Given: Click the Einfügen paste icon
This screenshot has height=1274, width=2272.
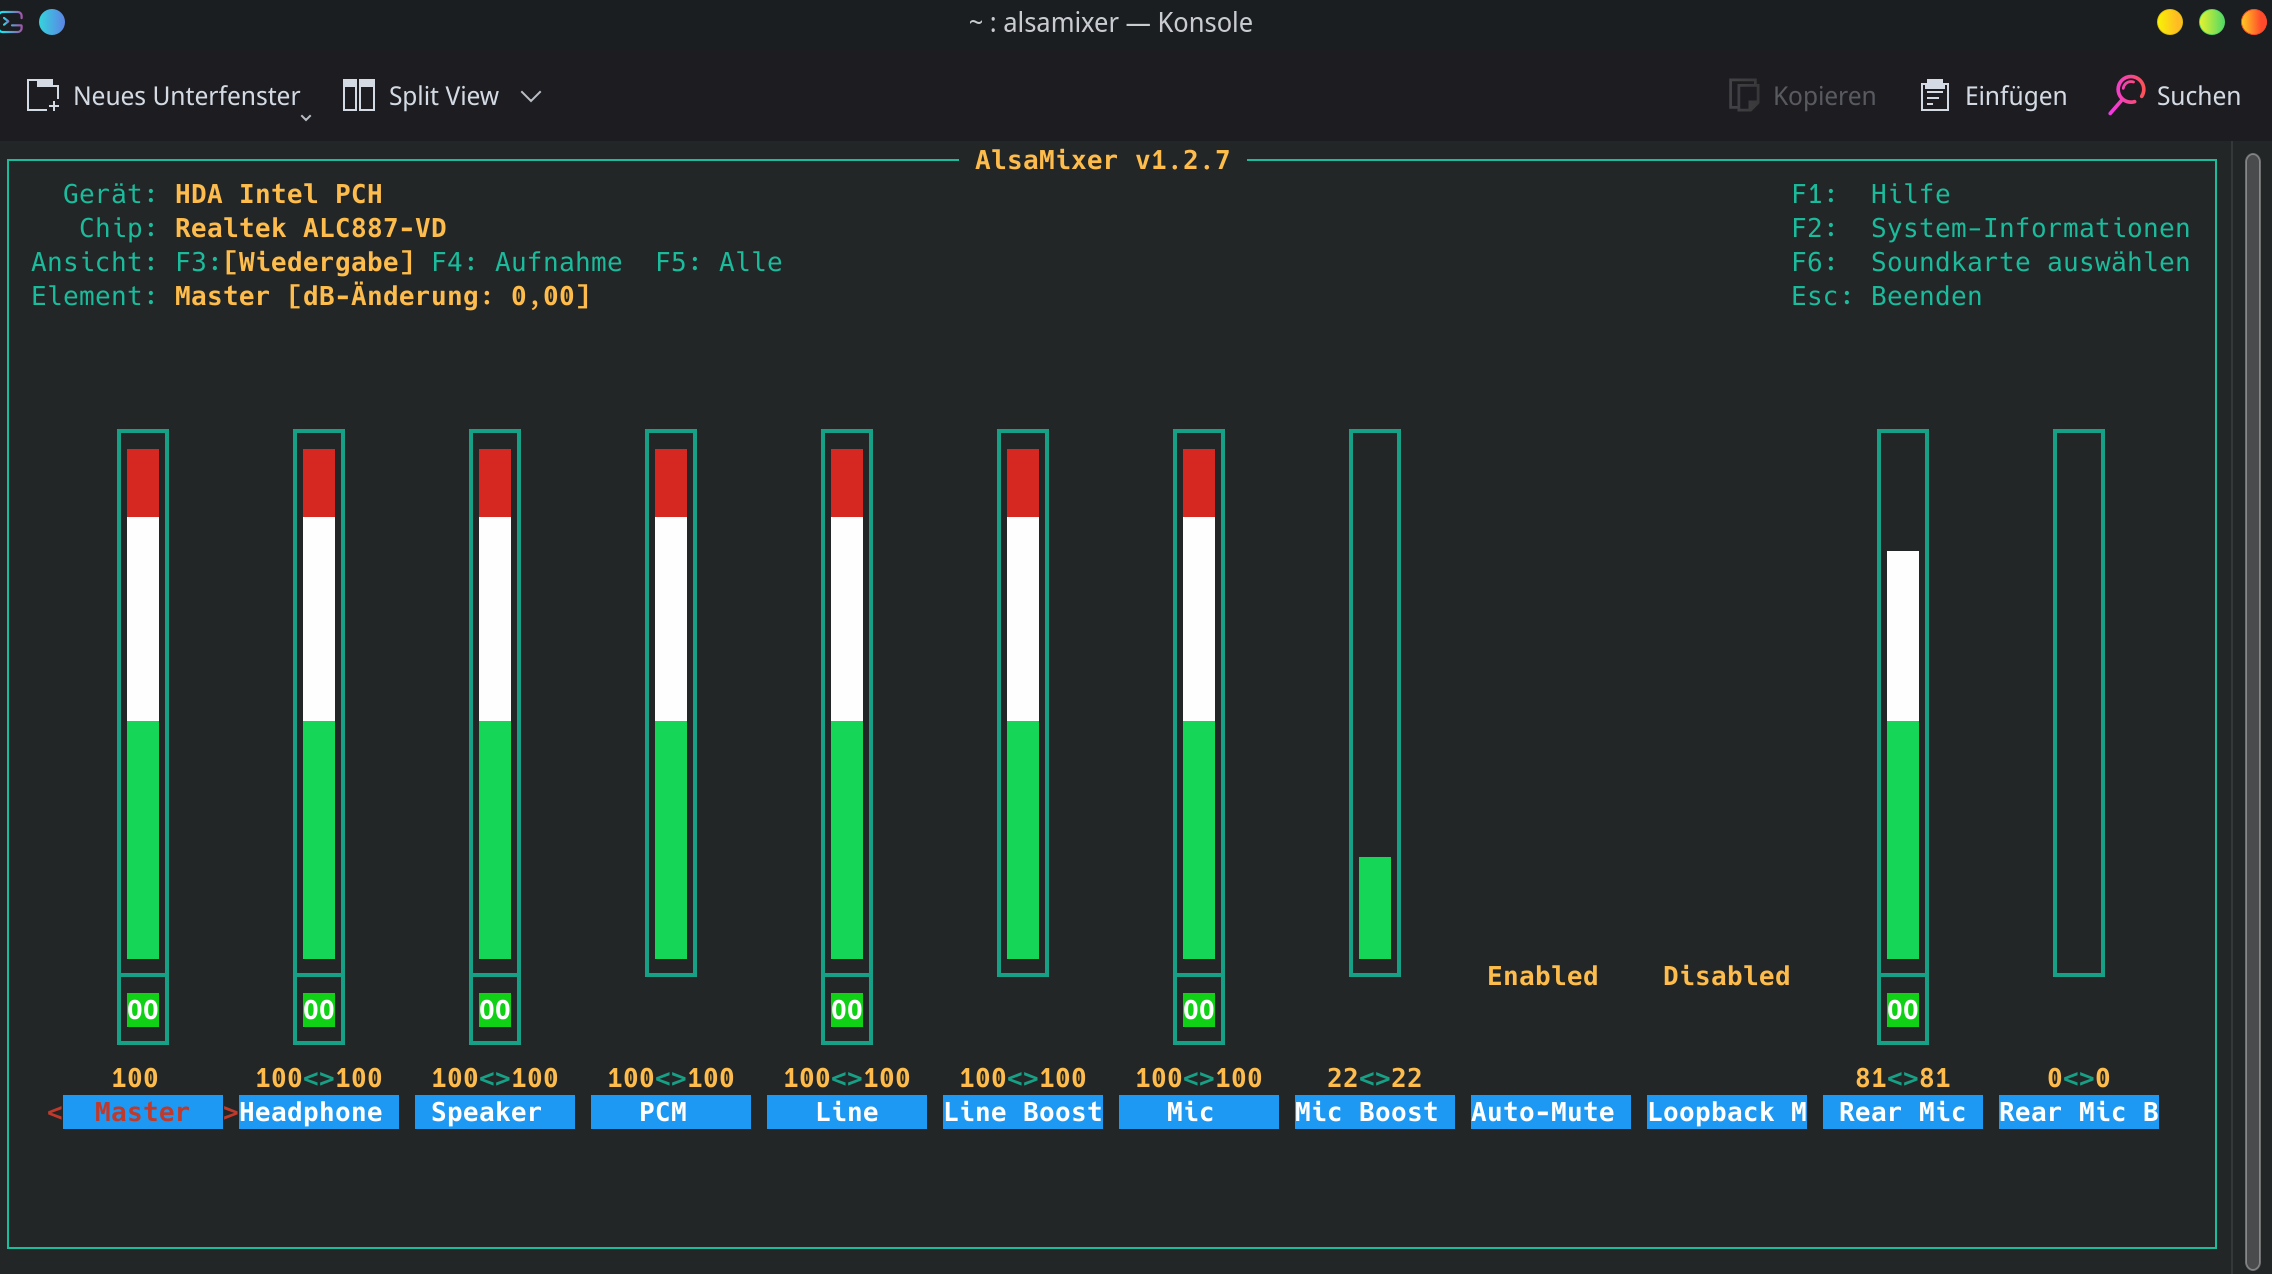Looking at the screenshot, I should point(1935,96).
